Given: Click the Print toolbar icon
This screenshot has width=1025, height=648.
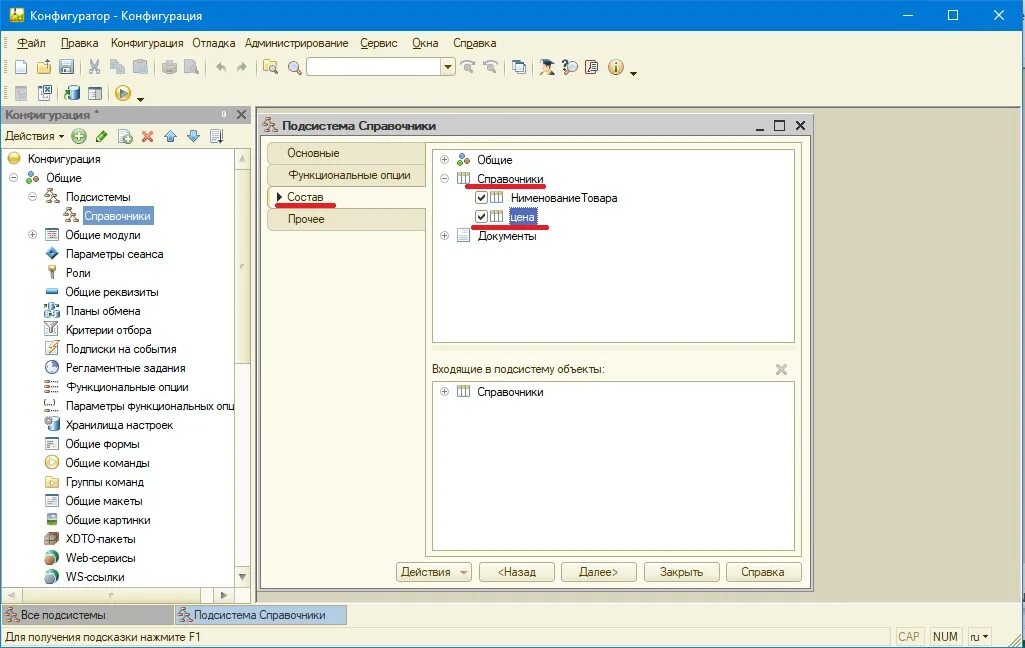Looking at the screenshot, I should point(169,67).
